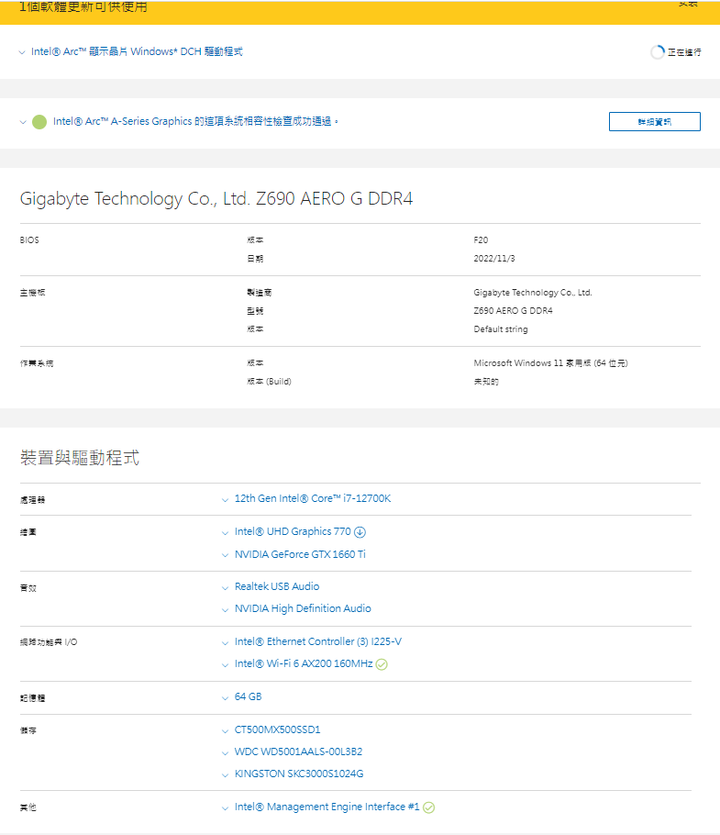Expand KINGSTON SKC3000S1024G storage entry
The height and width of the screenshot is (835, 720).
pos(225,775)
